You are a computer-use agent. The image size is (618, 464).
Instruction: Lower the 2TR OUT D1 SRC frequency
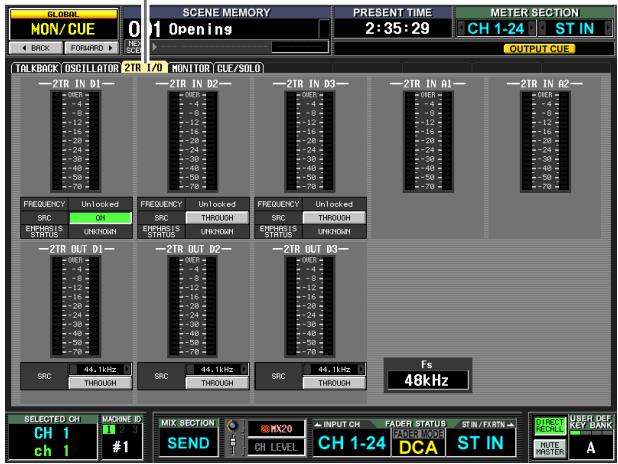(x=73, y=369)
